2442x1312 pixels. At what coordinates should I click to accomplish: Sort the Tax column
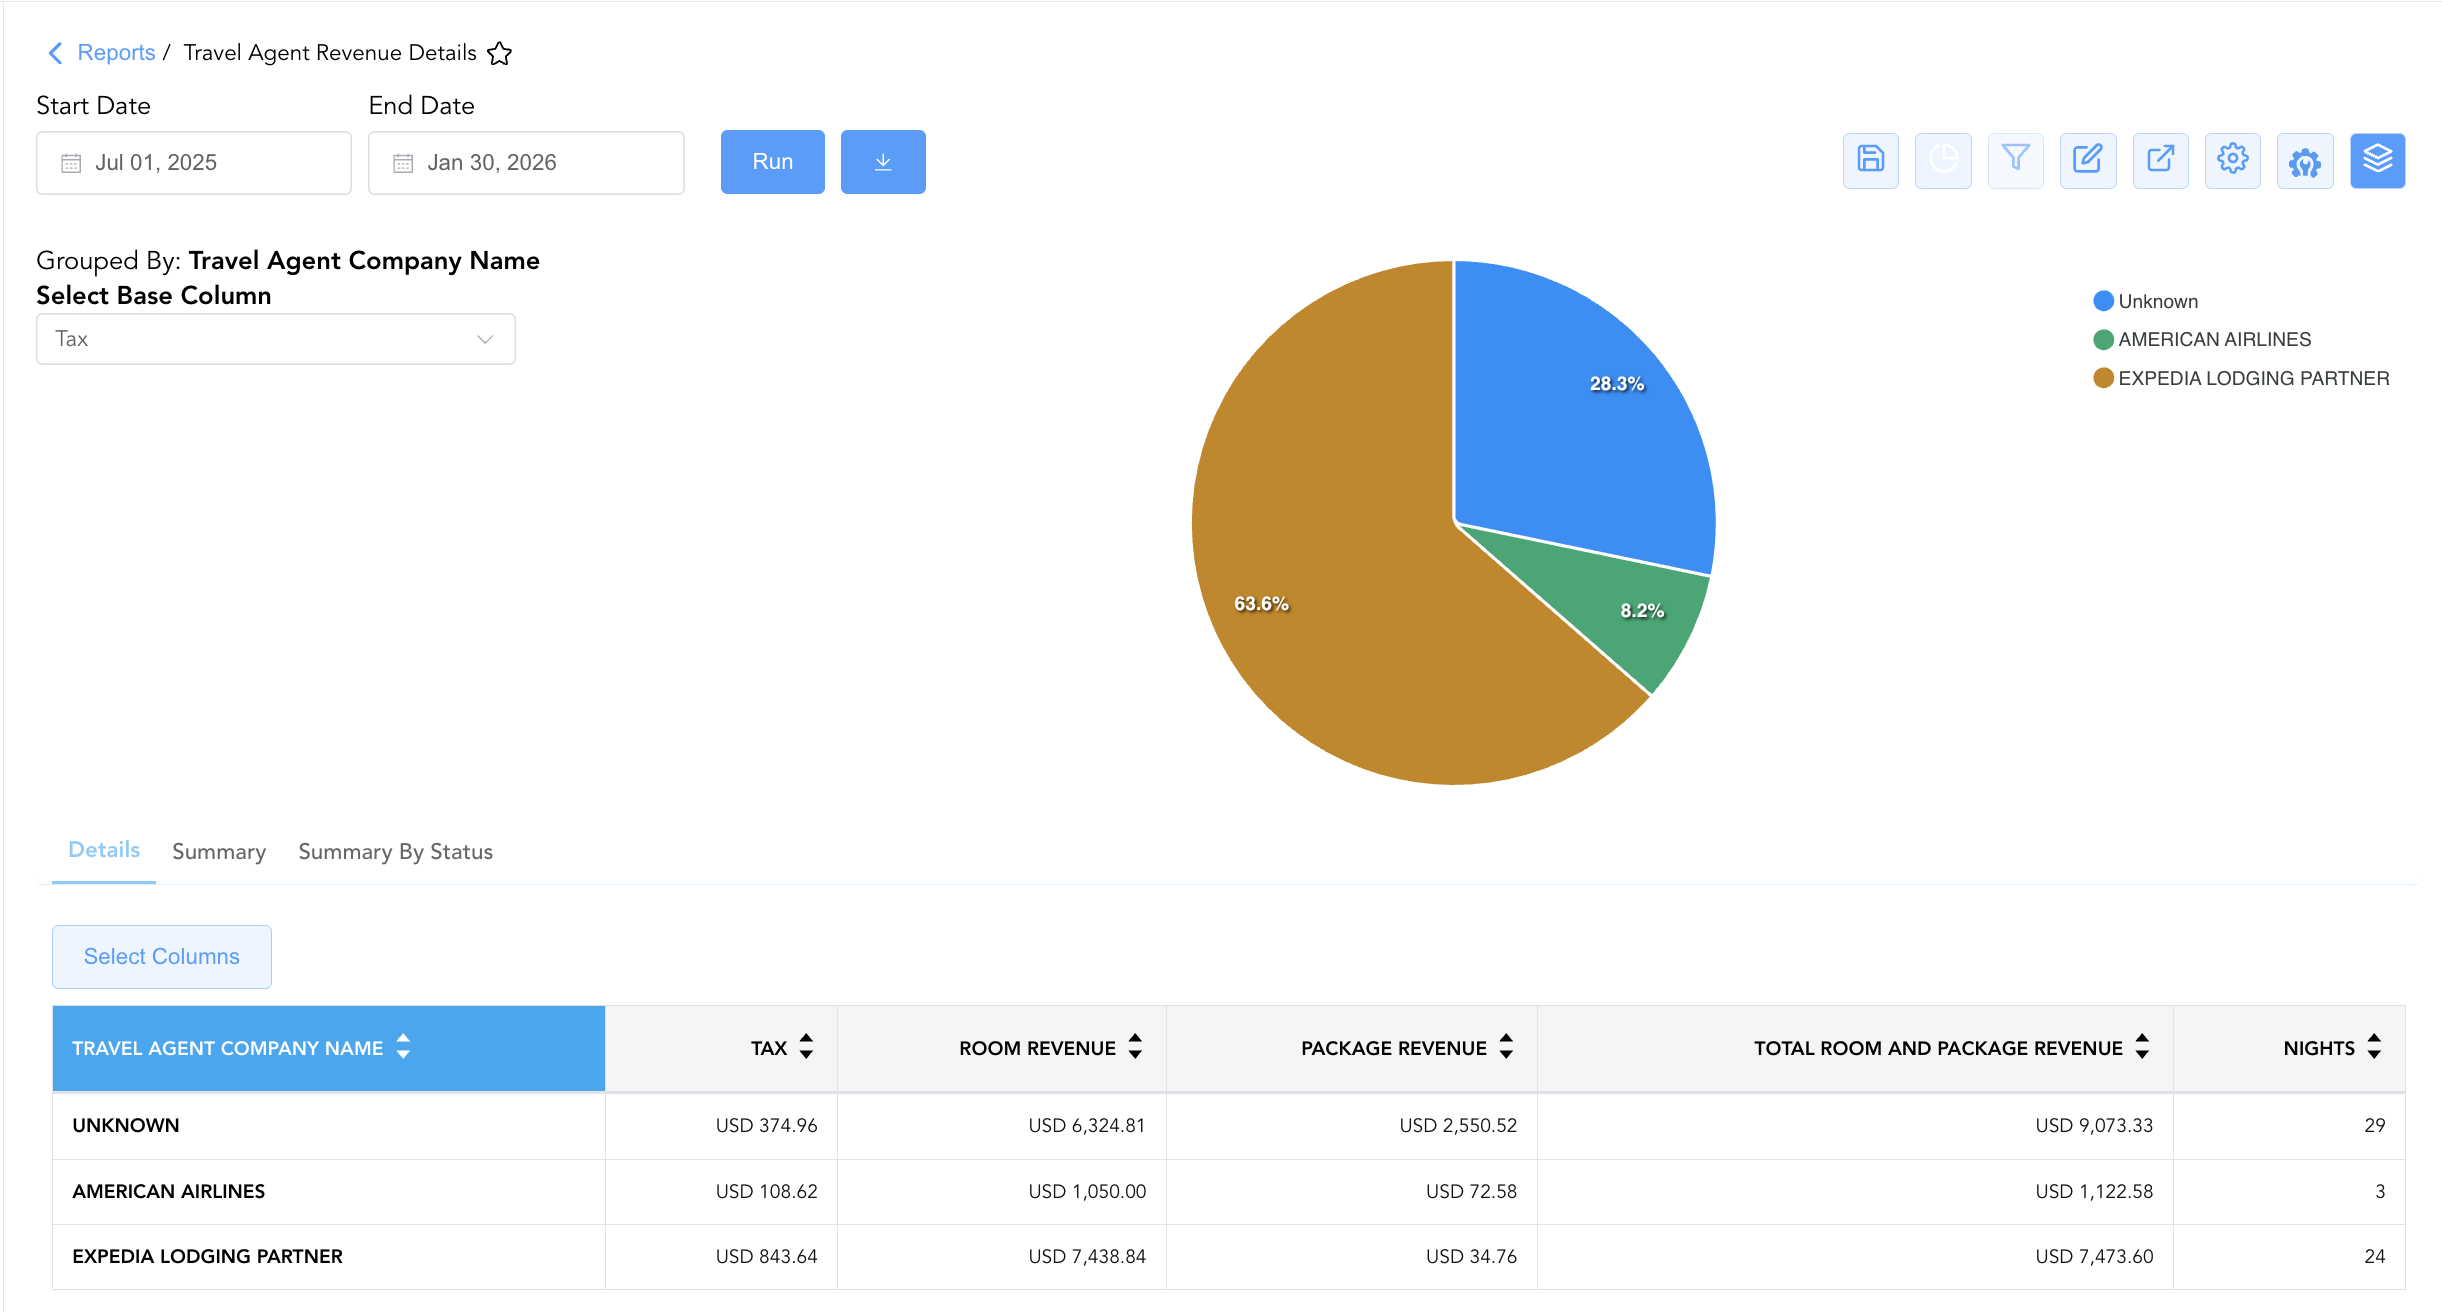point(806,1047)
